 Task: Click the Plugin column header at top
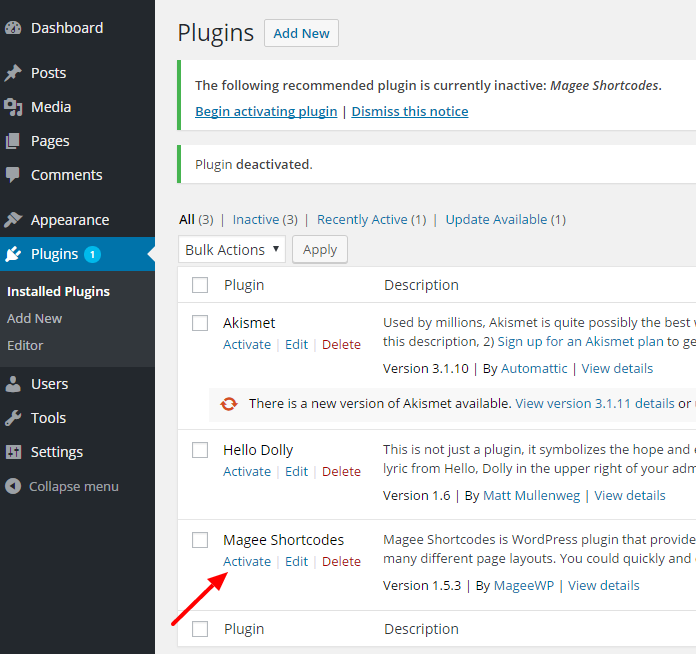pos(244,285)
